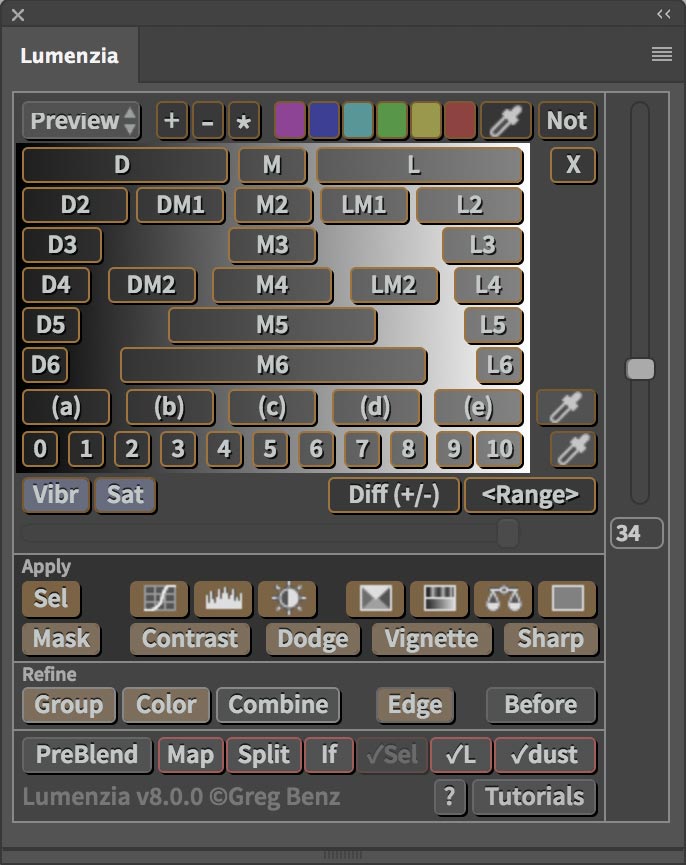Click the Combine refine button

[x=278, y=704]
